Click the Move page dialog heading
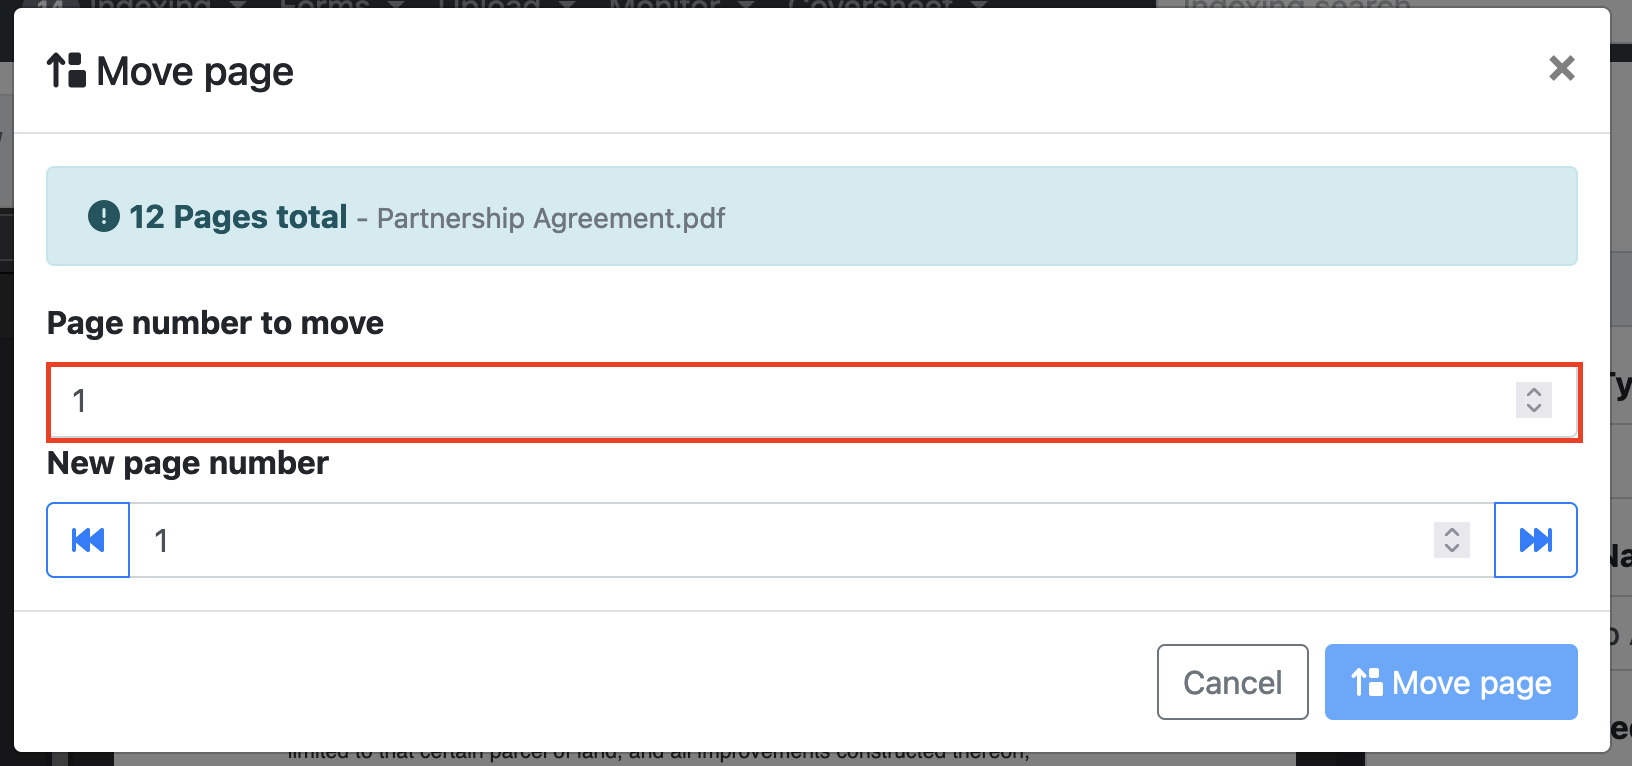The height and width of the screenshot is (766, 1632). 195,71
